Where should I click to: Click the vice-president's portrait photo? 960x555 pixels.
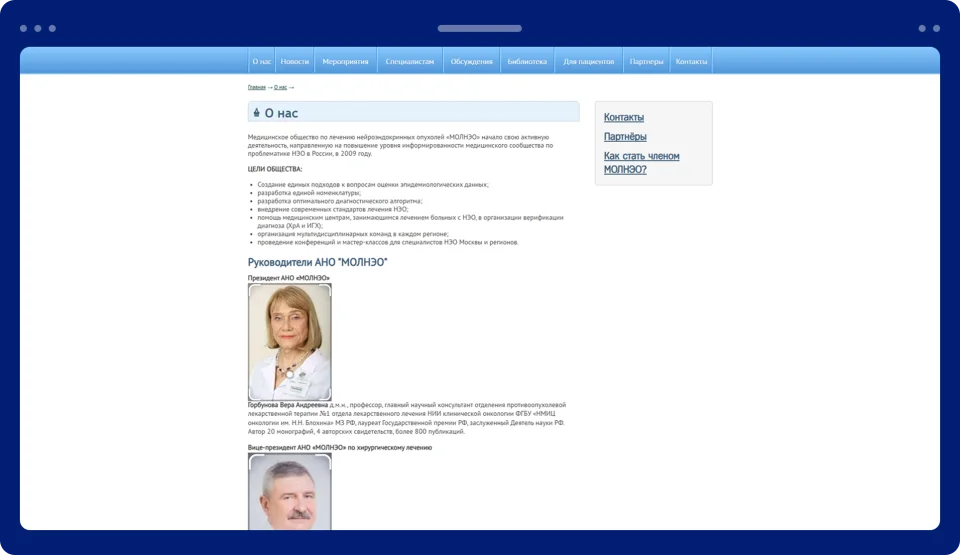click(290, 491)
